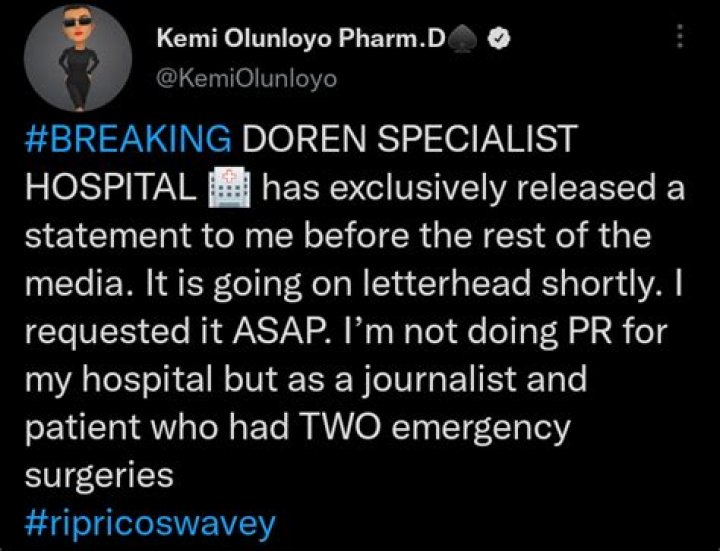Image resolution: width=720 pixels, height=551 pixels.
Task: Click the word 'surgeries' in the tweet
Action: click(x=99, y=477)
